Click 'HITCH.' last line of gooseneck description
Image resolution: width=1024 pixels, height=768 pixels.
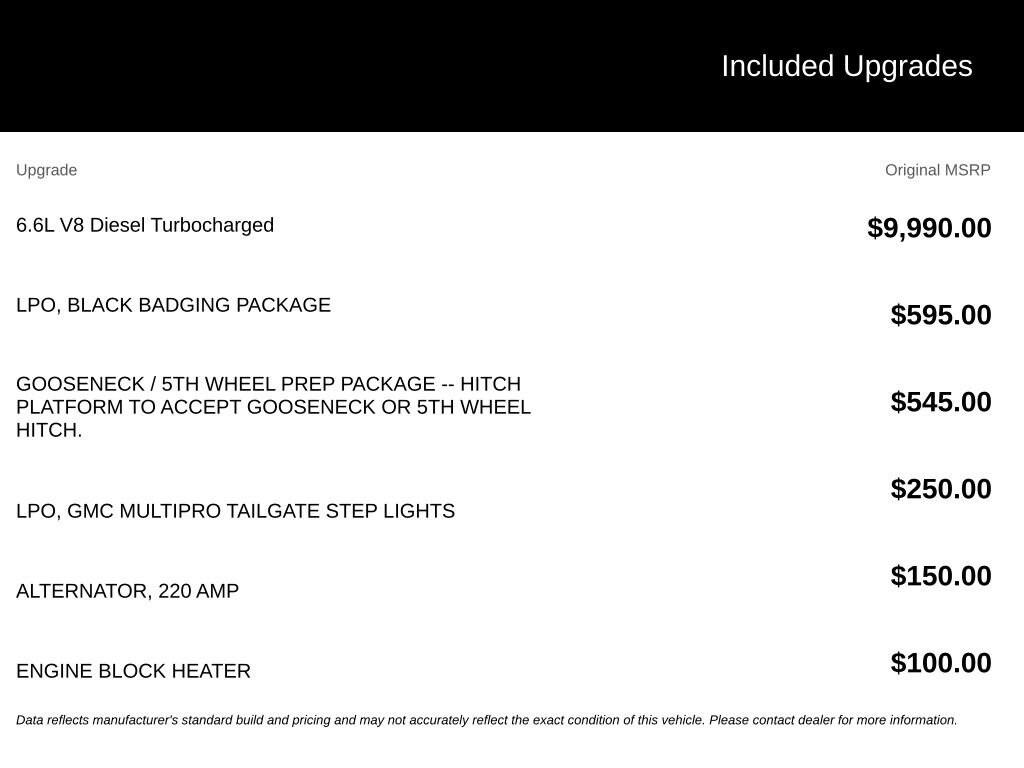(x=49, y=430)
